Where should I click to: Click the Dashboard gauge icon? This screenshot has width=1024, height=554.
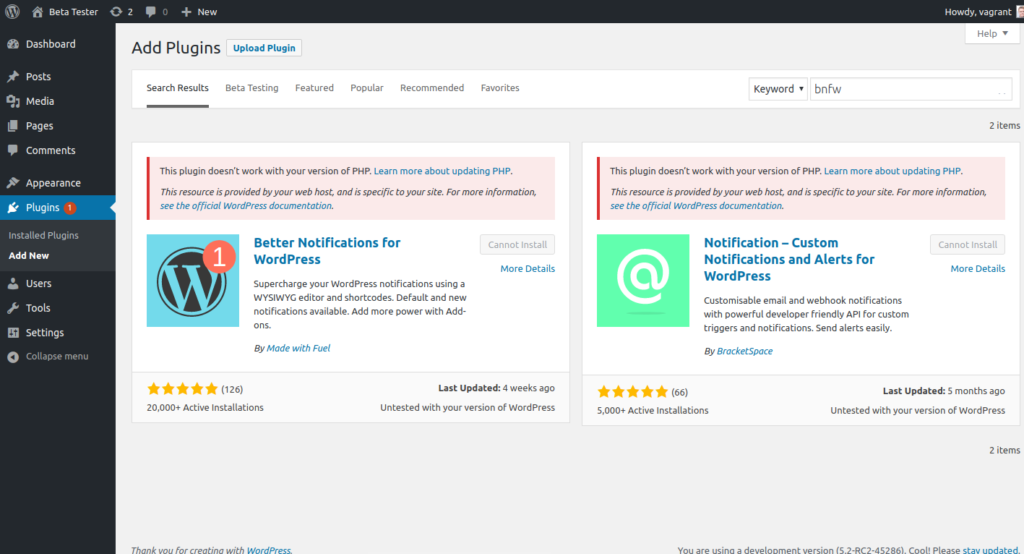coord(13,44)
